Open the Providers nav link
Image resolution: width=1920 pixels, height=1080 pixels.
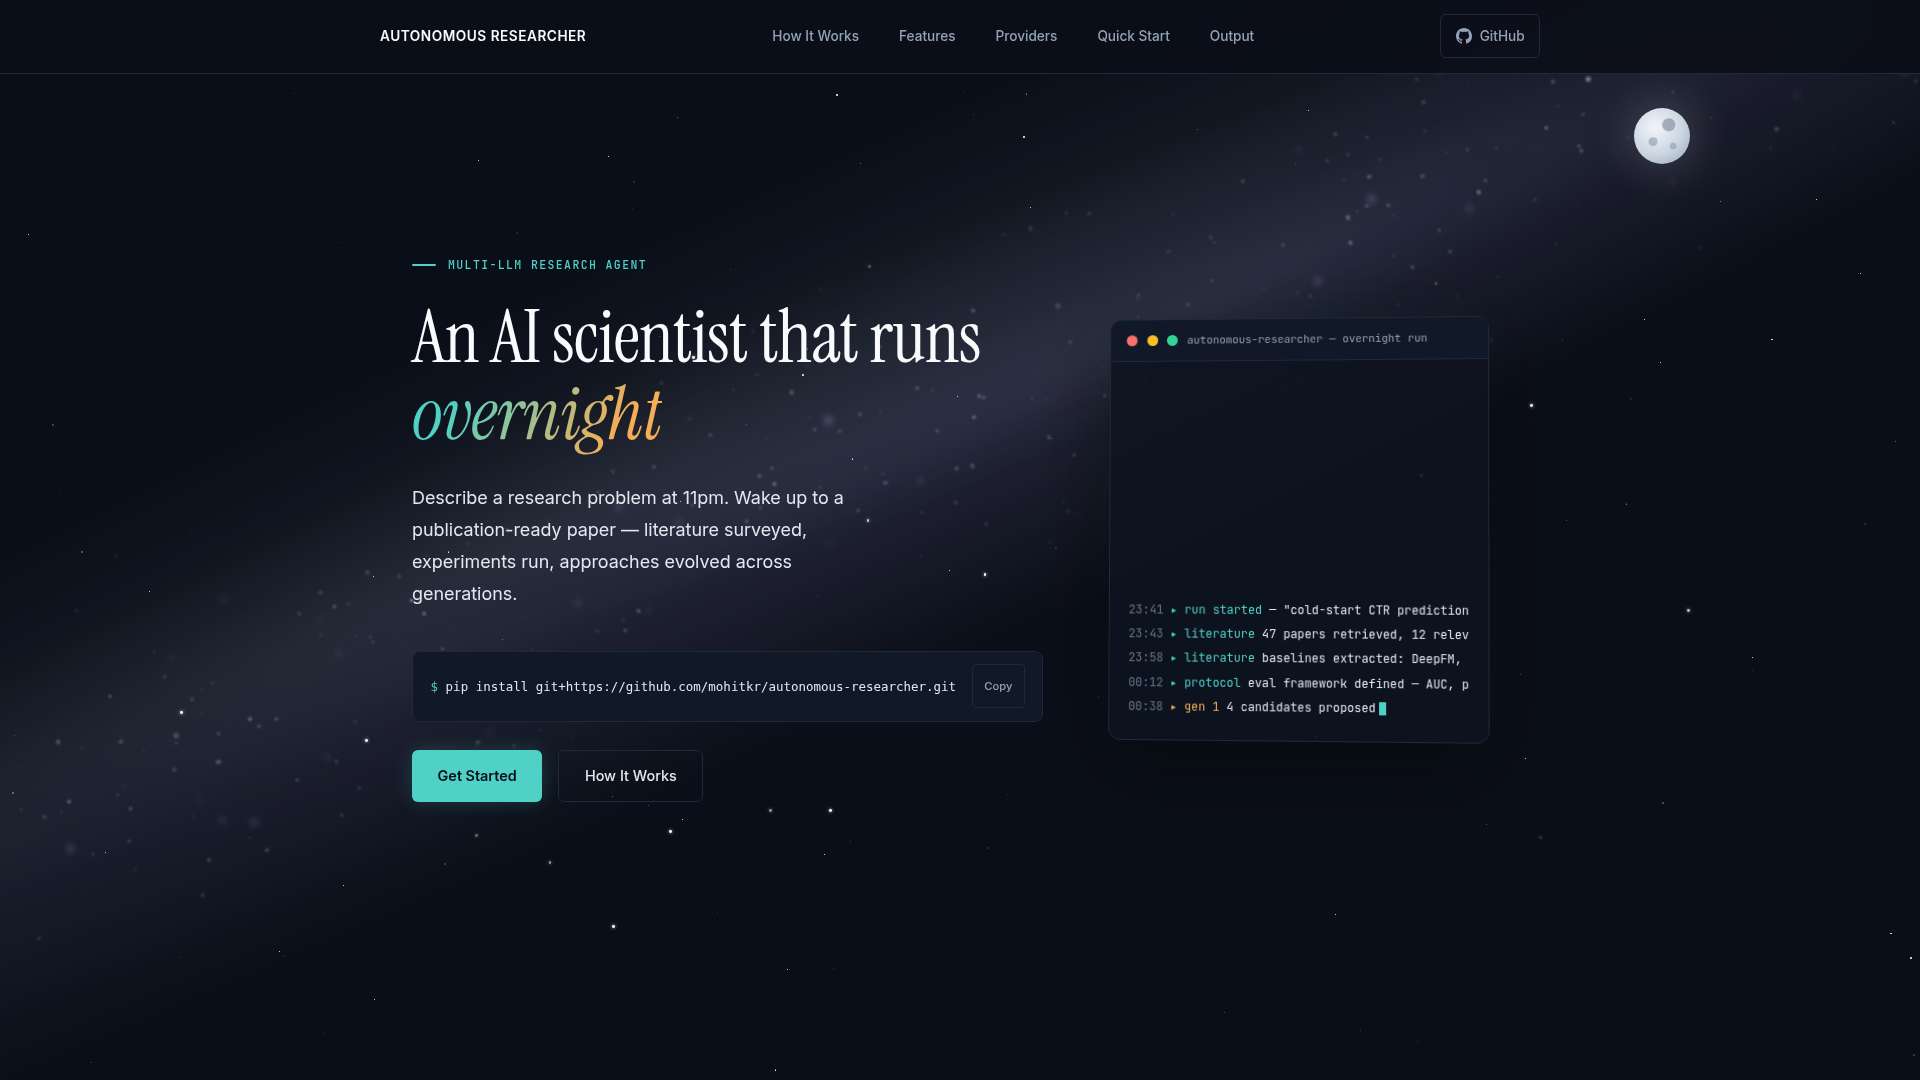1026,36
